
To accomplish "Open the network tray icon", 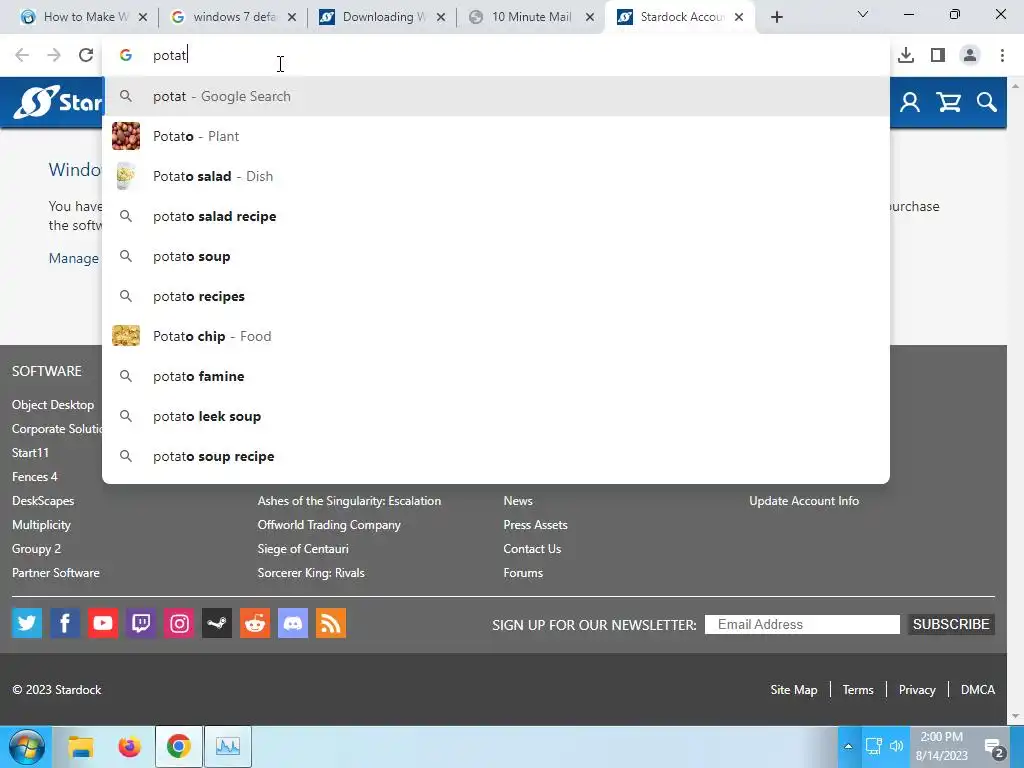I will click(873, 746).
